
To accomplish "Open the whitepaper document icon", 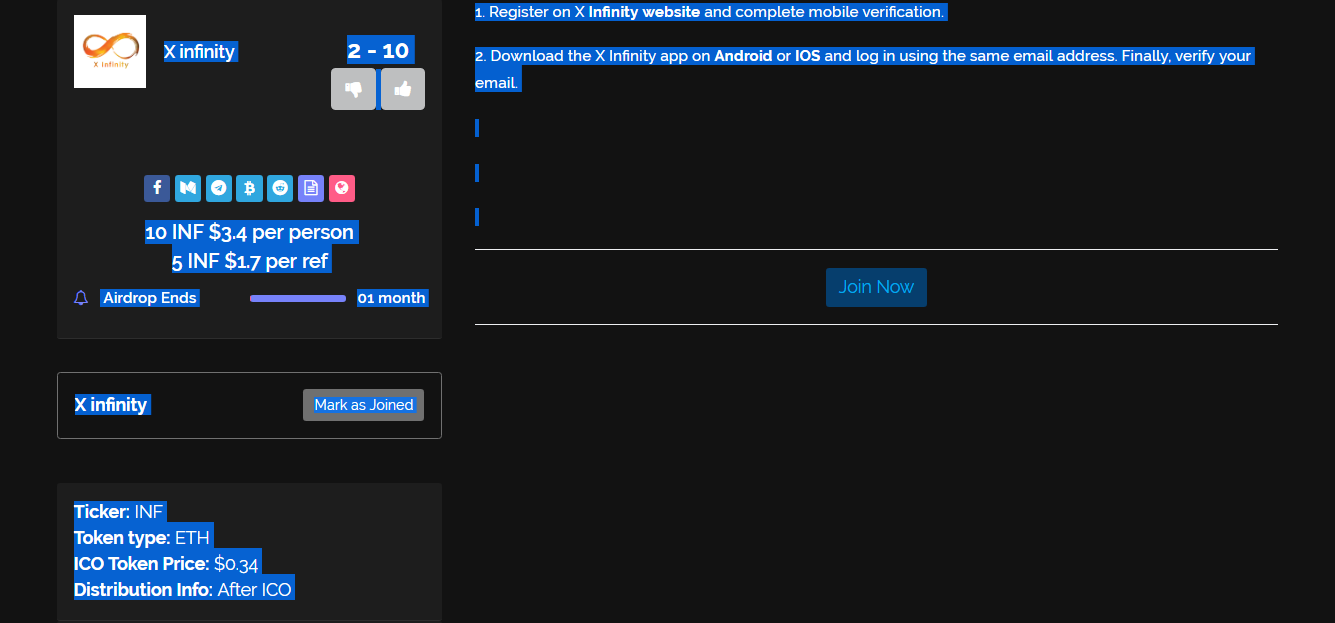I will tap(311, 188).
